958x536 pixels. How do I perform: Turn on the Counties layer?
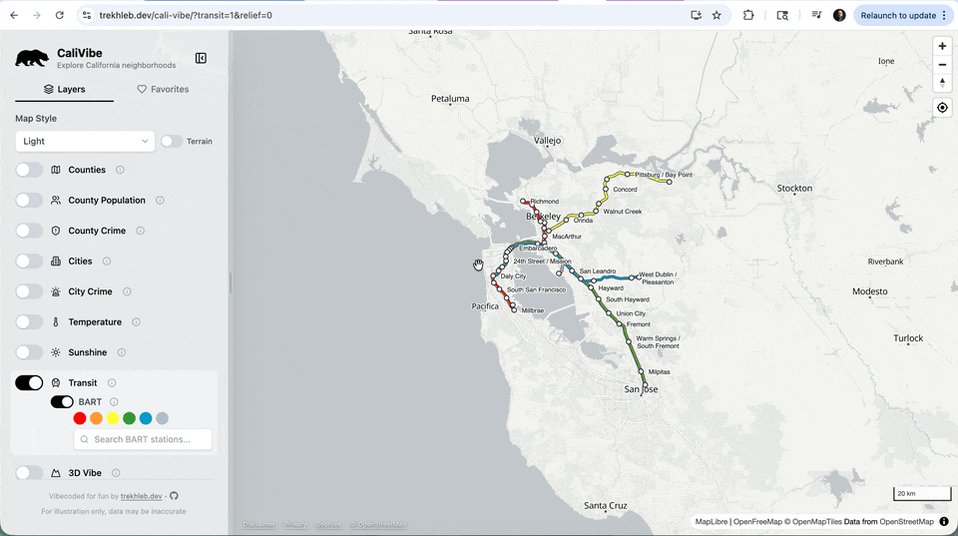(x=29, y=170)
